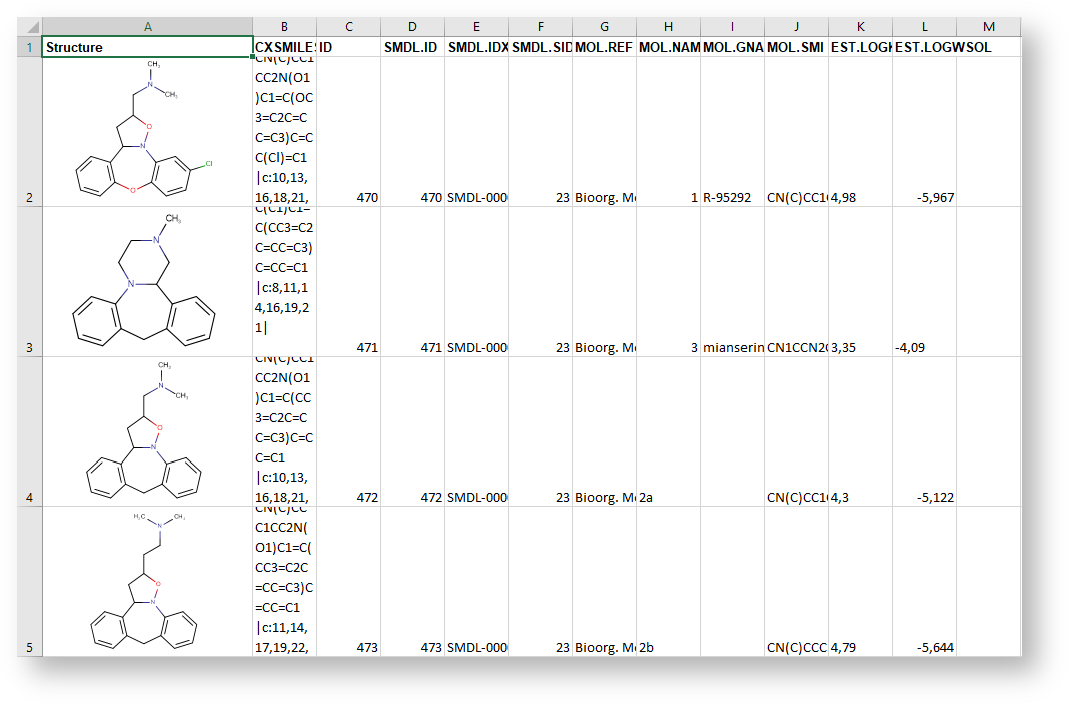1070x705 pixels.
Task: Select the MOL.NAM cell labeled 2b
Action: tap(668, 647)
